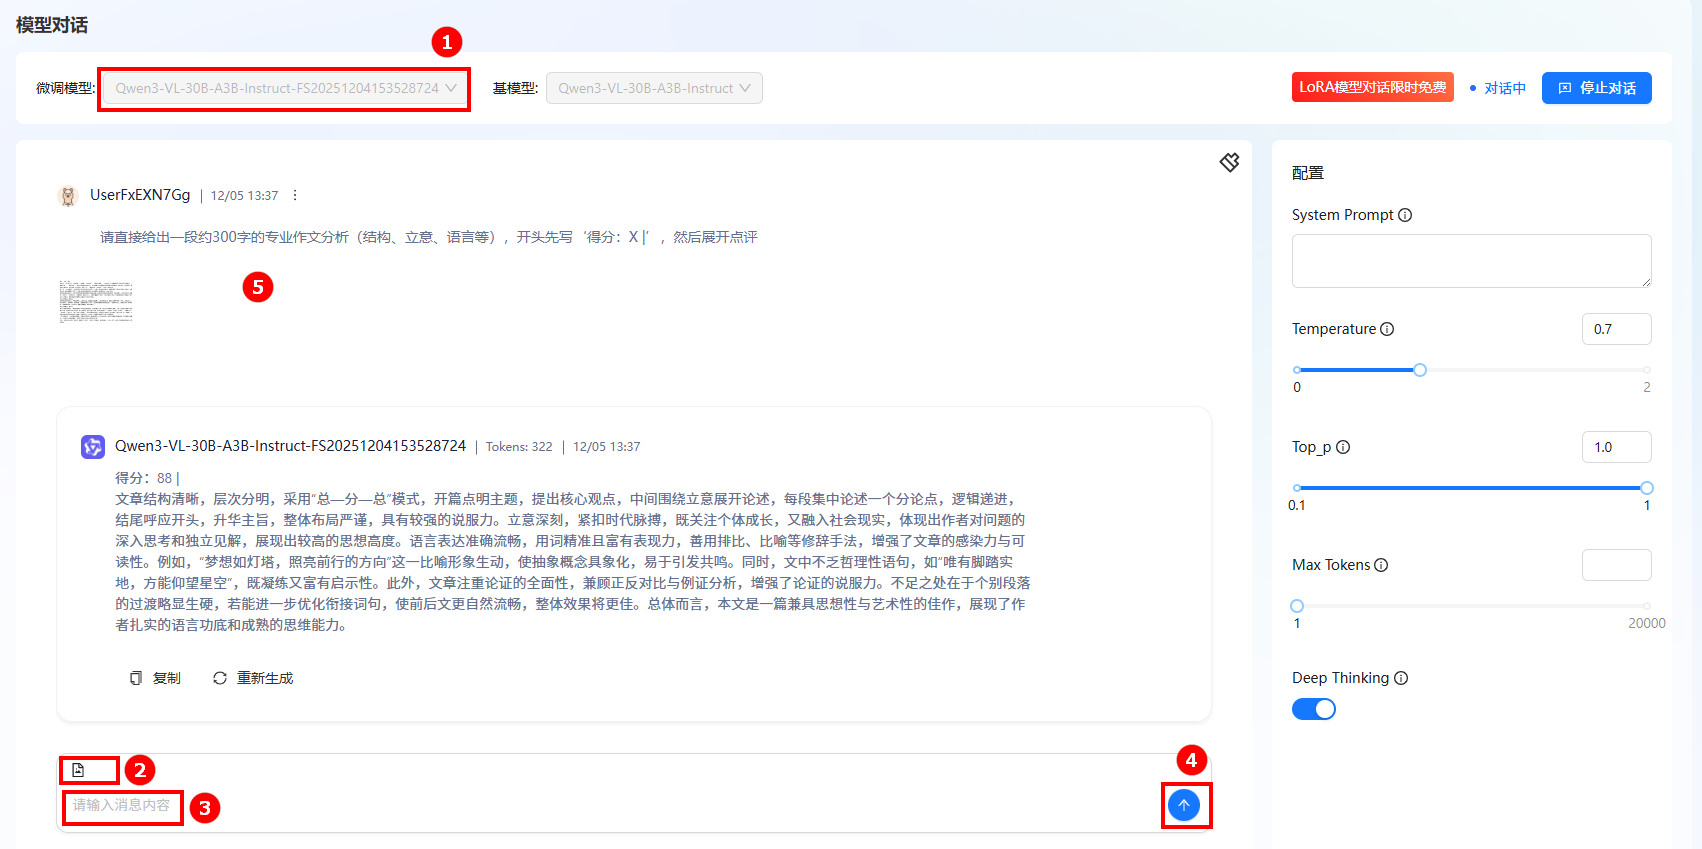Open the three-dot menu beside user message

click(x=294, y=196)
